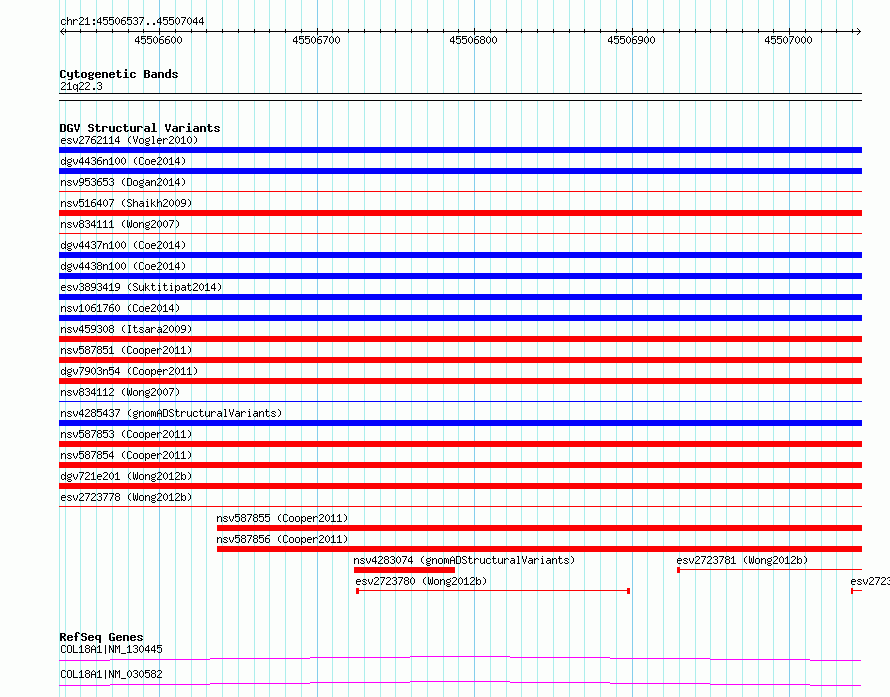Image resolution: width=890 pixels, height=697 pixels.
Task: Click the short red nsv4283074 variant bar
Action: click(x=404, y=570)
